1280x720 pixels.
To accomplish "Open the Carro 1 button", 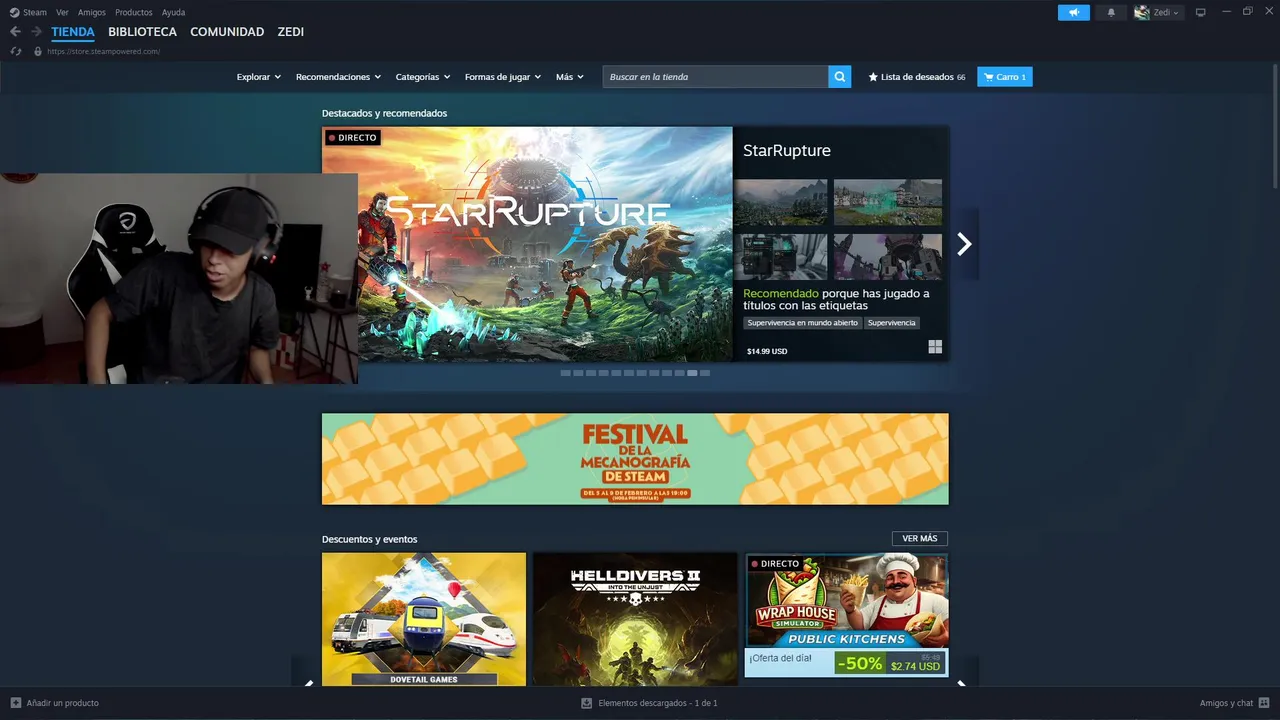I will (x=1005, y=77).
